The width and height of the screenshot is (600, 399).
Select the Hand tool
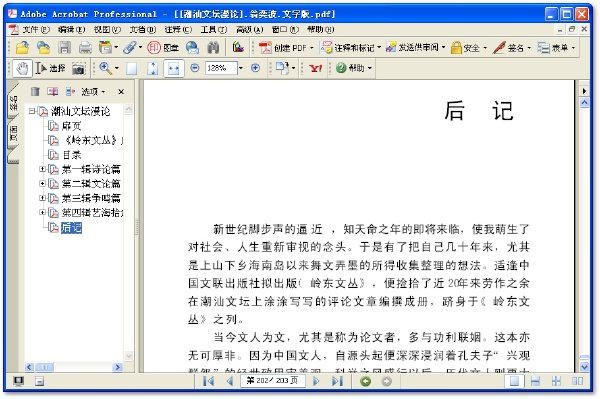[22, 68]
